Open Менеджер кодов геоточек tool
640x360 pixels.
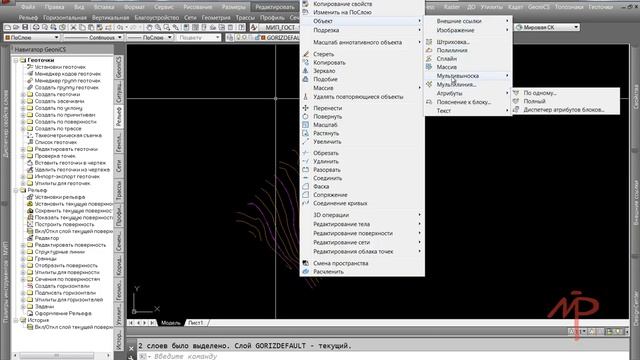[68, 74]
